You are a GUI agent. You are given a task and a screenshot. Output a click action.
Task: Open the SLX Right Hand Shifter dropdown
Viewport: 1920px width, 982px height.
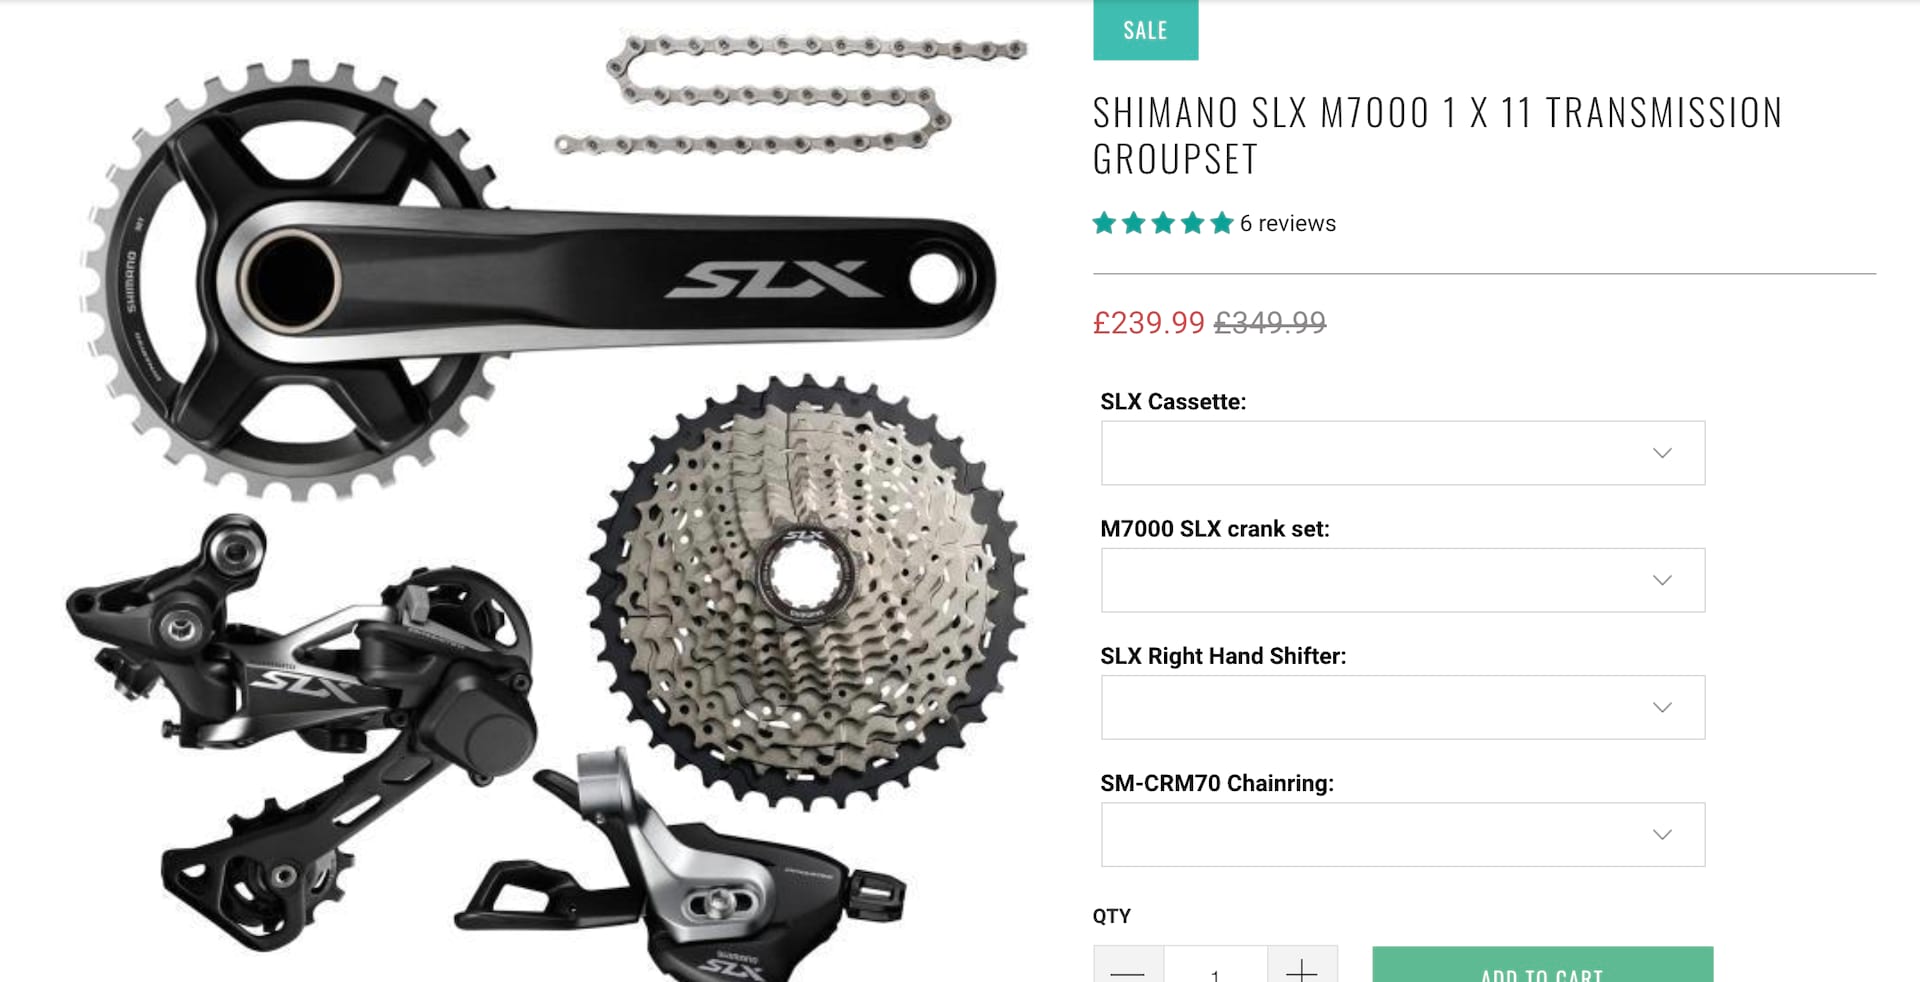tap(1403, 707)
